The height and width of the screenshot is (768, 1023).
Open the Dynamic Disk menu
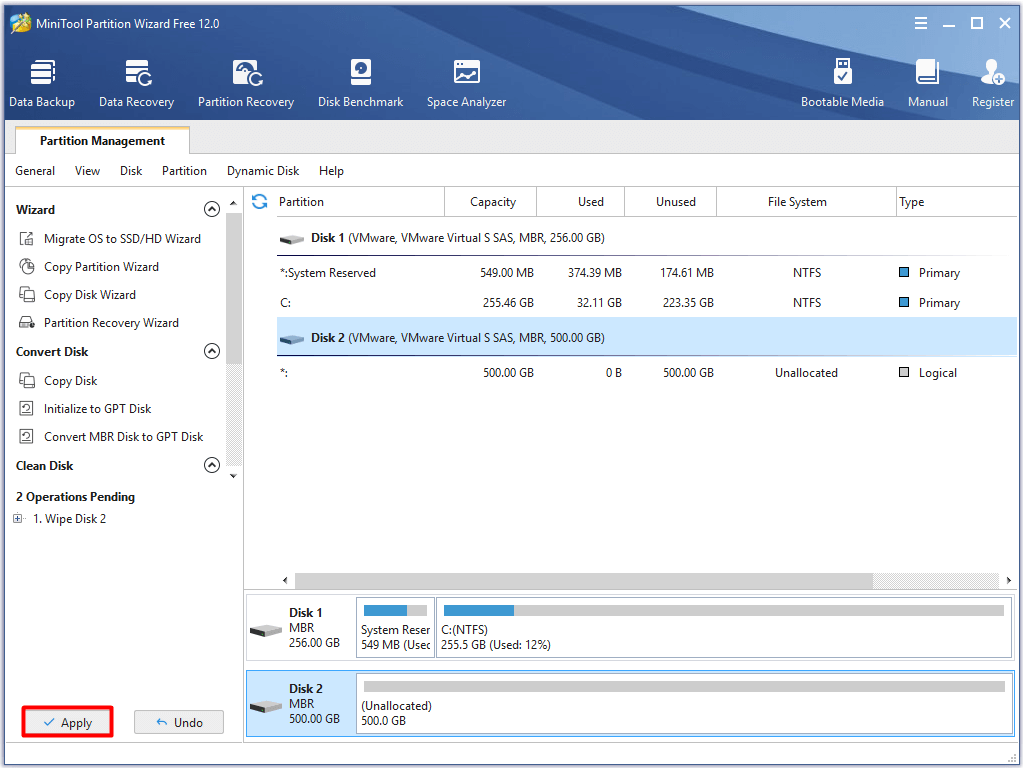point(263,171)
